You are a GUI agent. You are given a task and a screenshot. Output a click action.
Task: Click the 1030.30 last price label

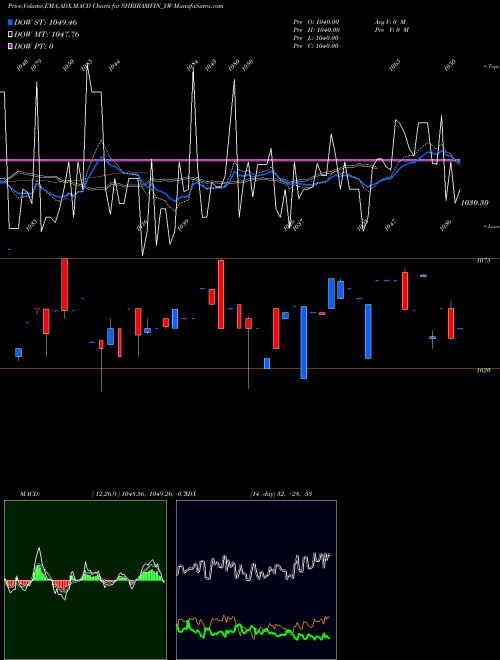click(x=474, y=203)
